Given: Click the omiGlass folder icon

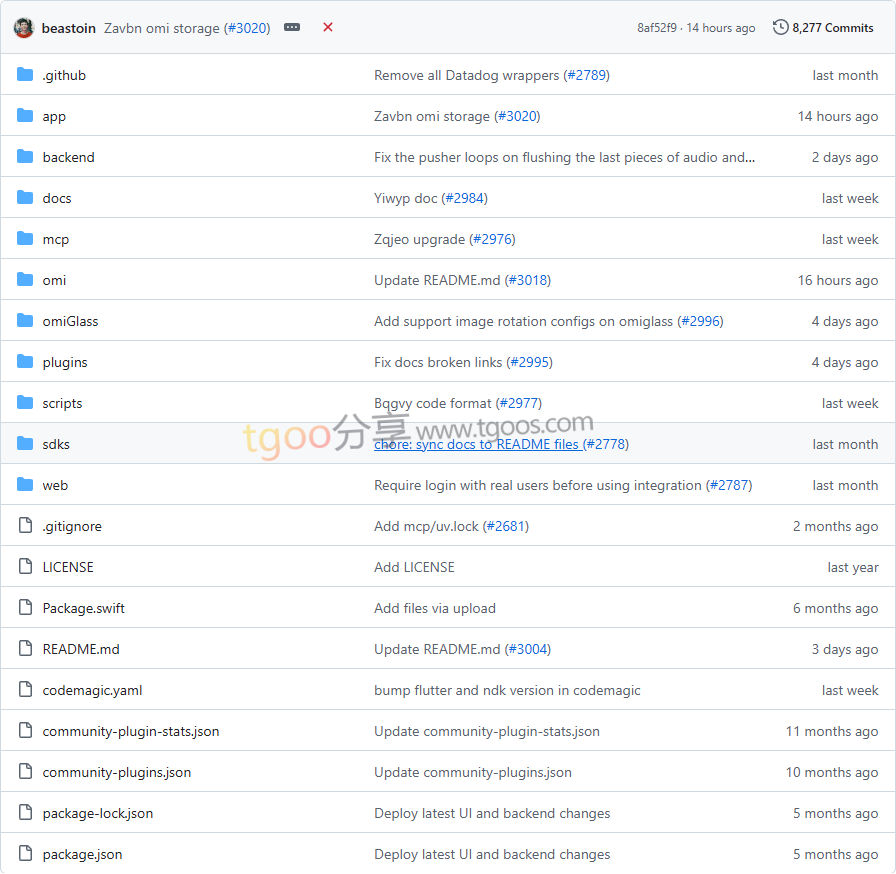Looking at the screenshot, I should pyautogui.click(x=25, y=321).
